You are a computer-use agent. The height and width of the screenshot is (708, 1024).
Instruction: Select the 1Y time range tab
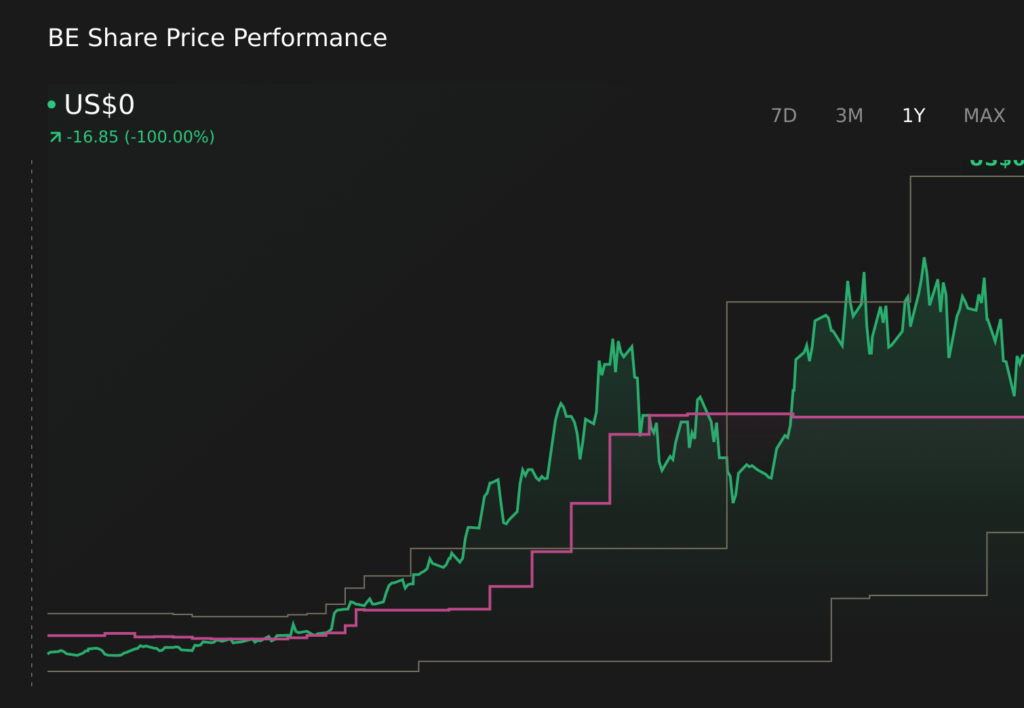913,116
